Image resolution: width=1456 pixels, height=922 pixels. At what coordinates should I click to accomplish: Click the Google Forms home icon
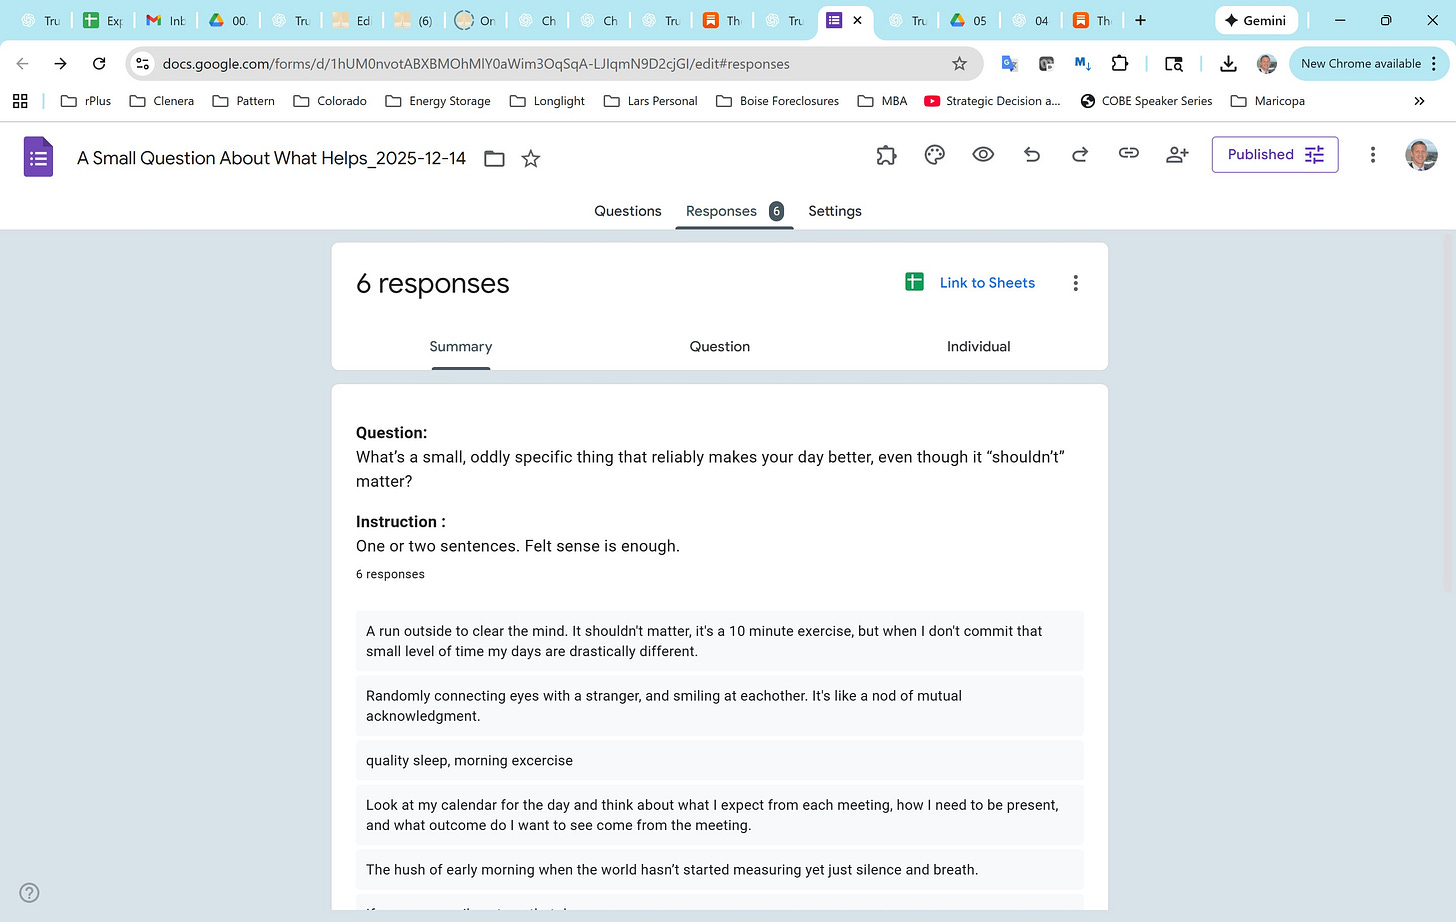tap(38, 157)
